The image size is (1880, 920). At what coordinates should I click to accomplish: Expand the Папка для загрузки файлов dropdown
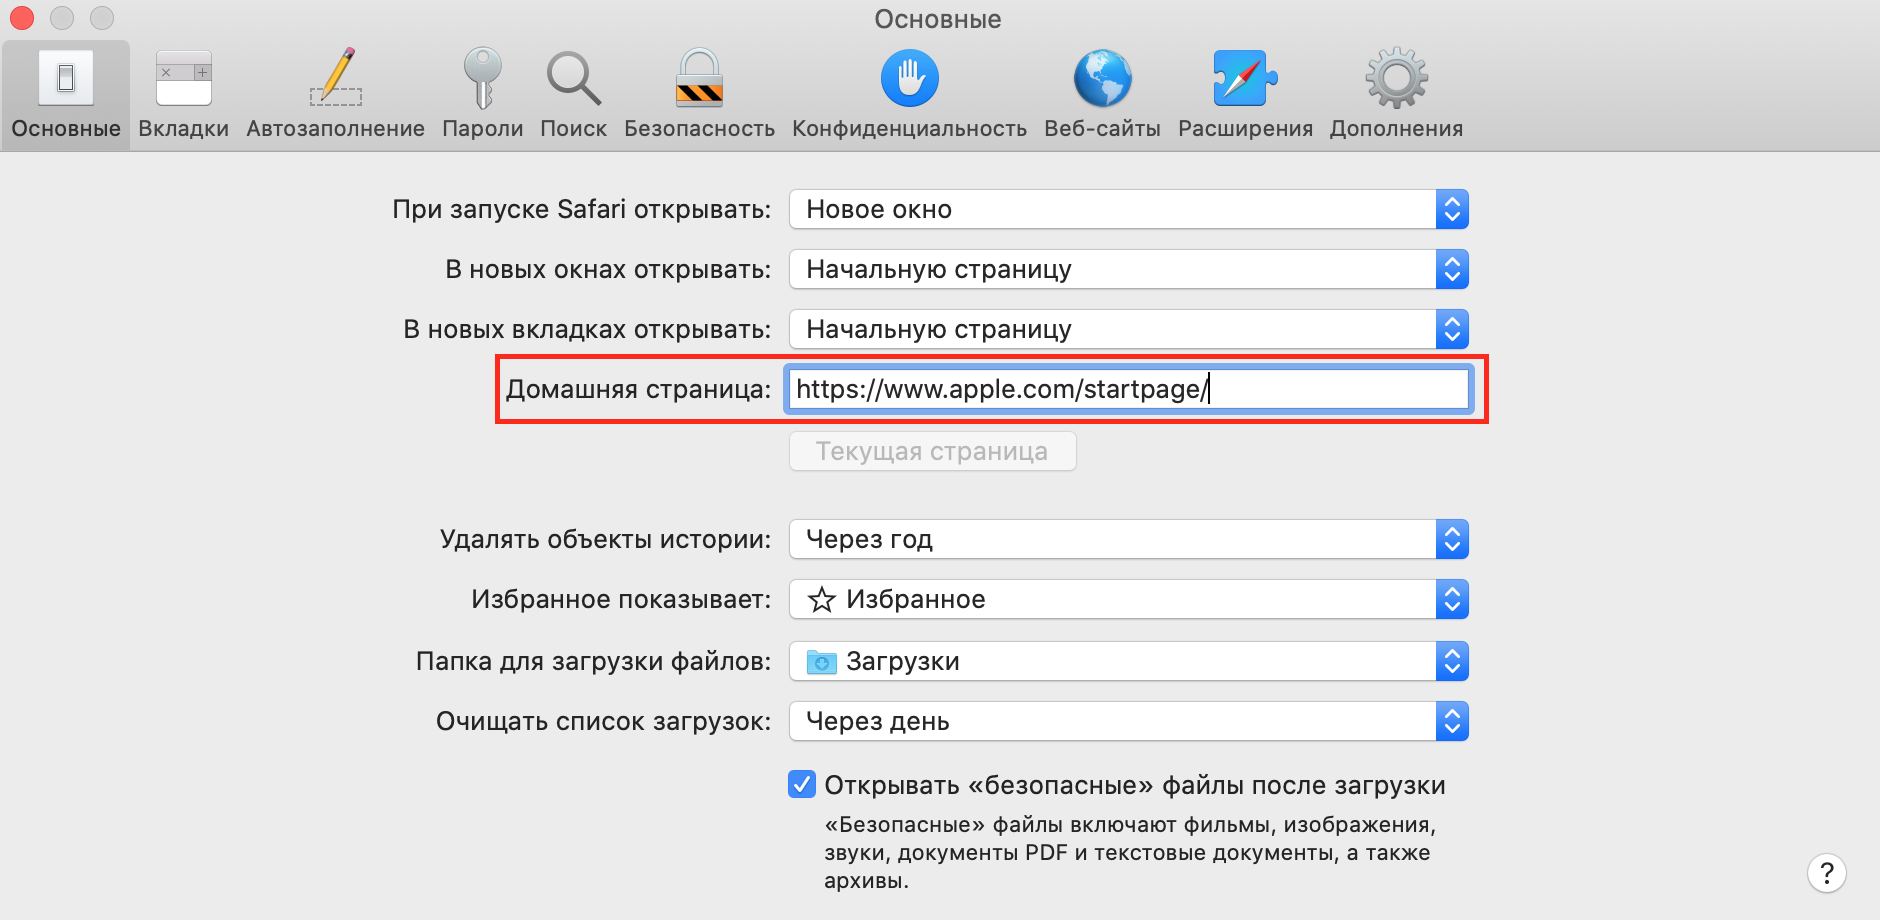pos(1129,661)
